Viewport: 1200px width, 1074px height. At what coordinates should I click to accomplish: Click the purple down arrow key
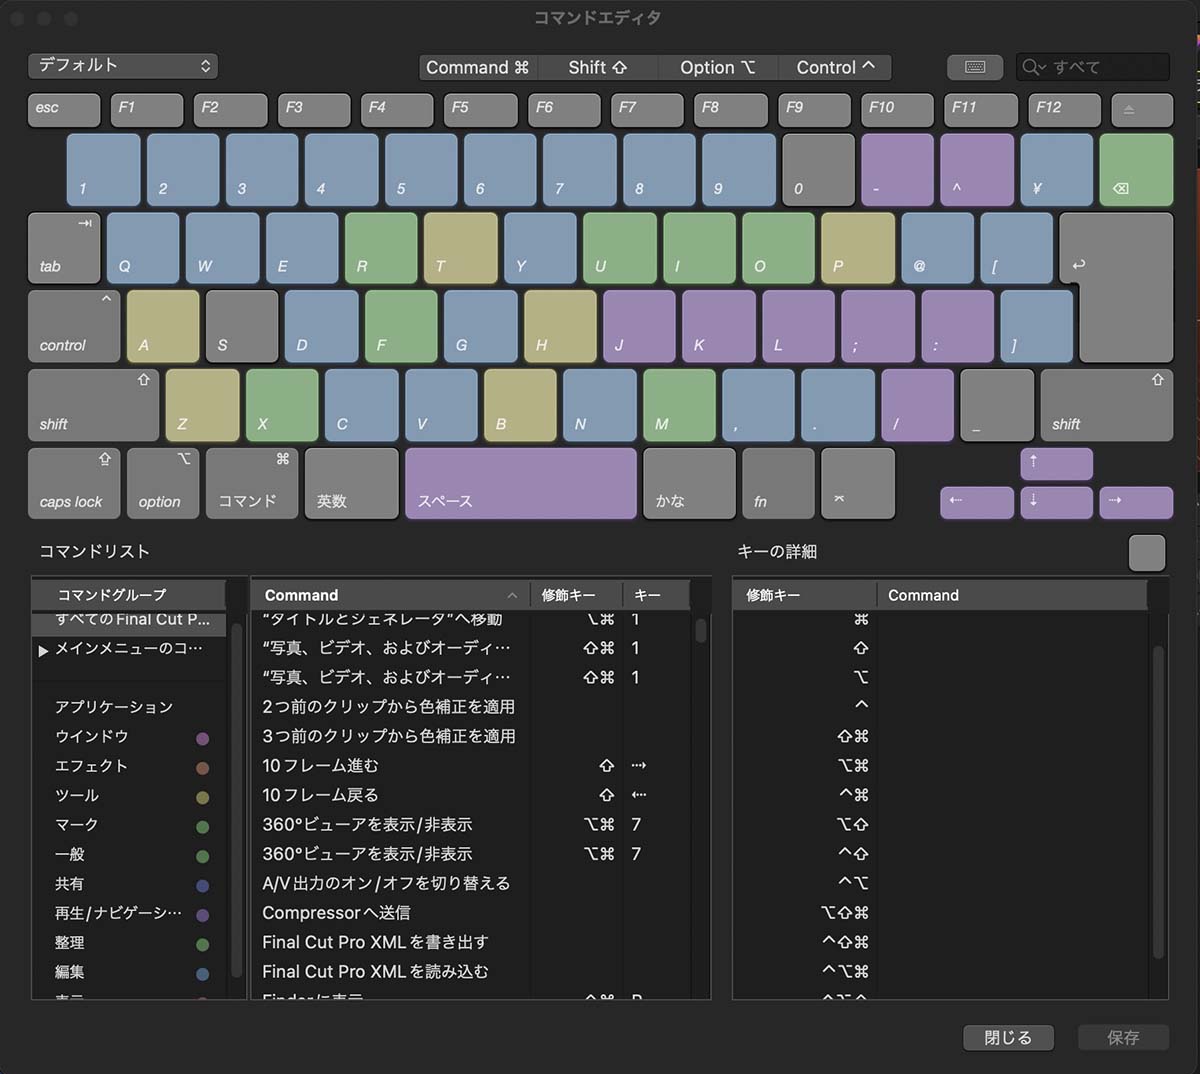[1056, 502]
